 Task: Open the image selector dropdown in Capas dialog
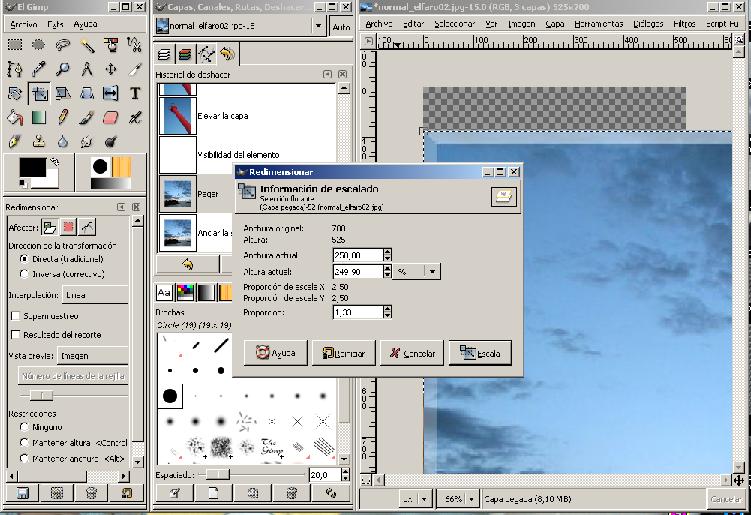(318, 26)
